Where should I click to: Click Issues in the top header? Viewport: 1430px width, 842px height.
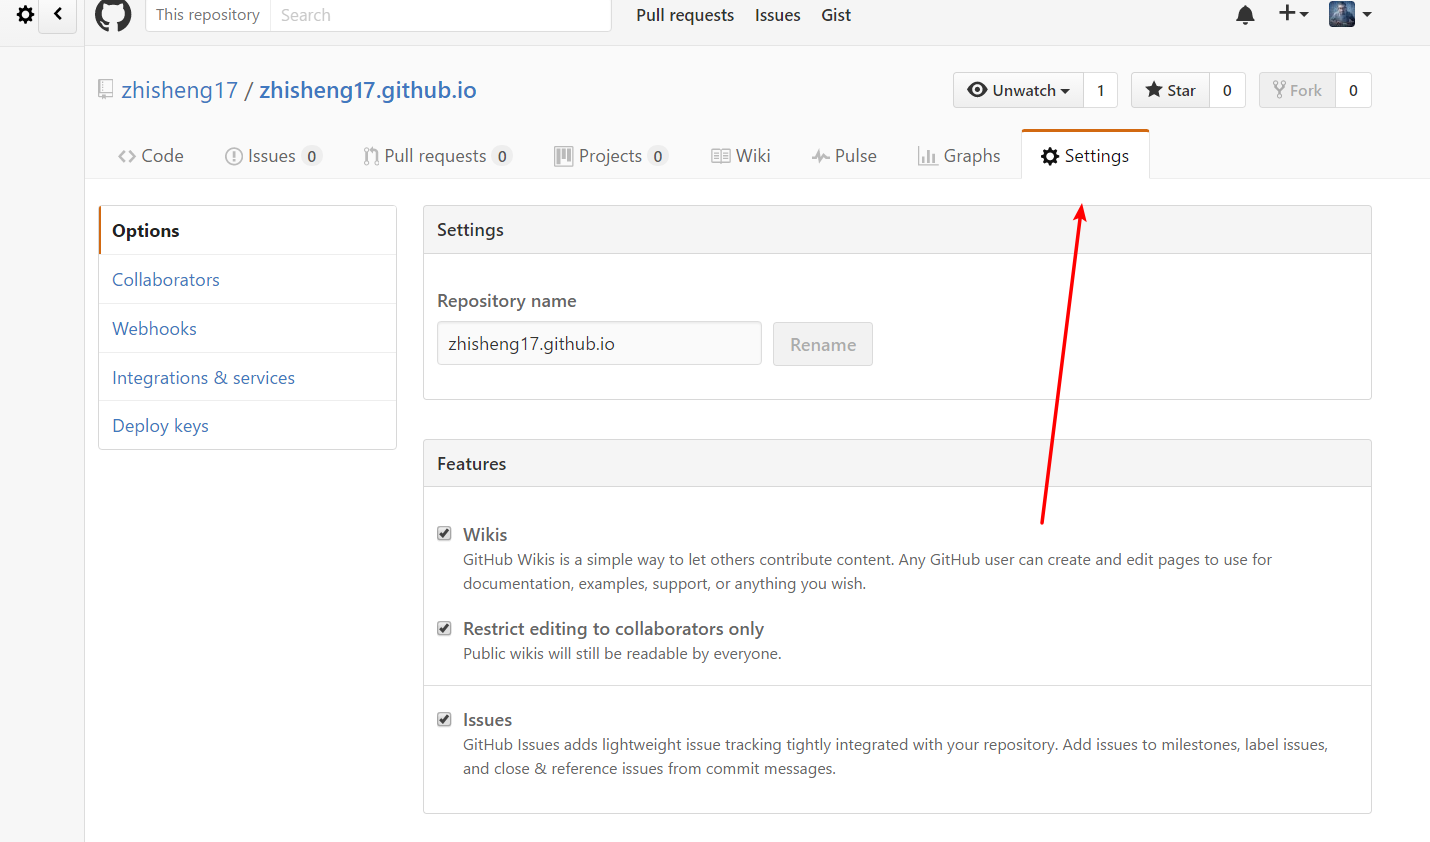click(x=777, y=15)
